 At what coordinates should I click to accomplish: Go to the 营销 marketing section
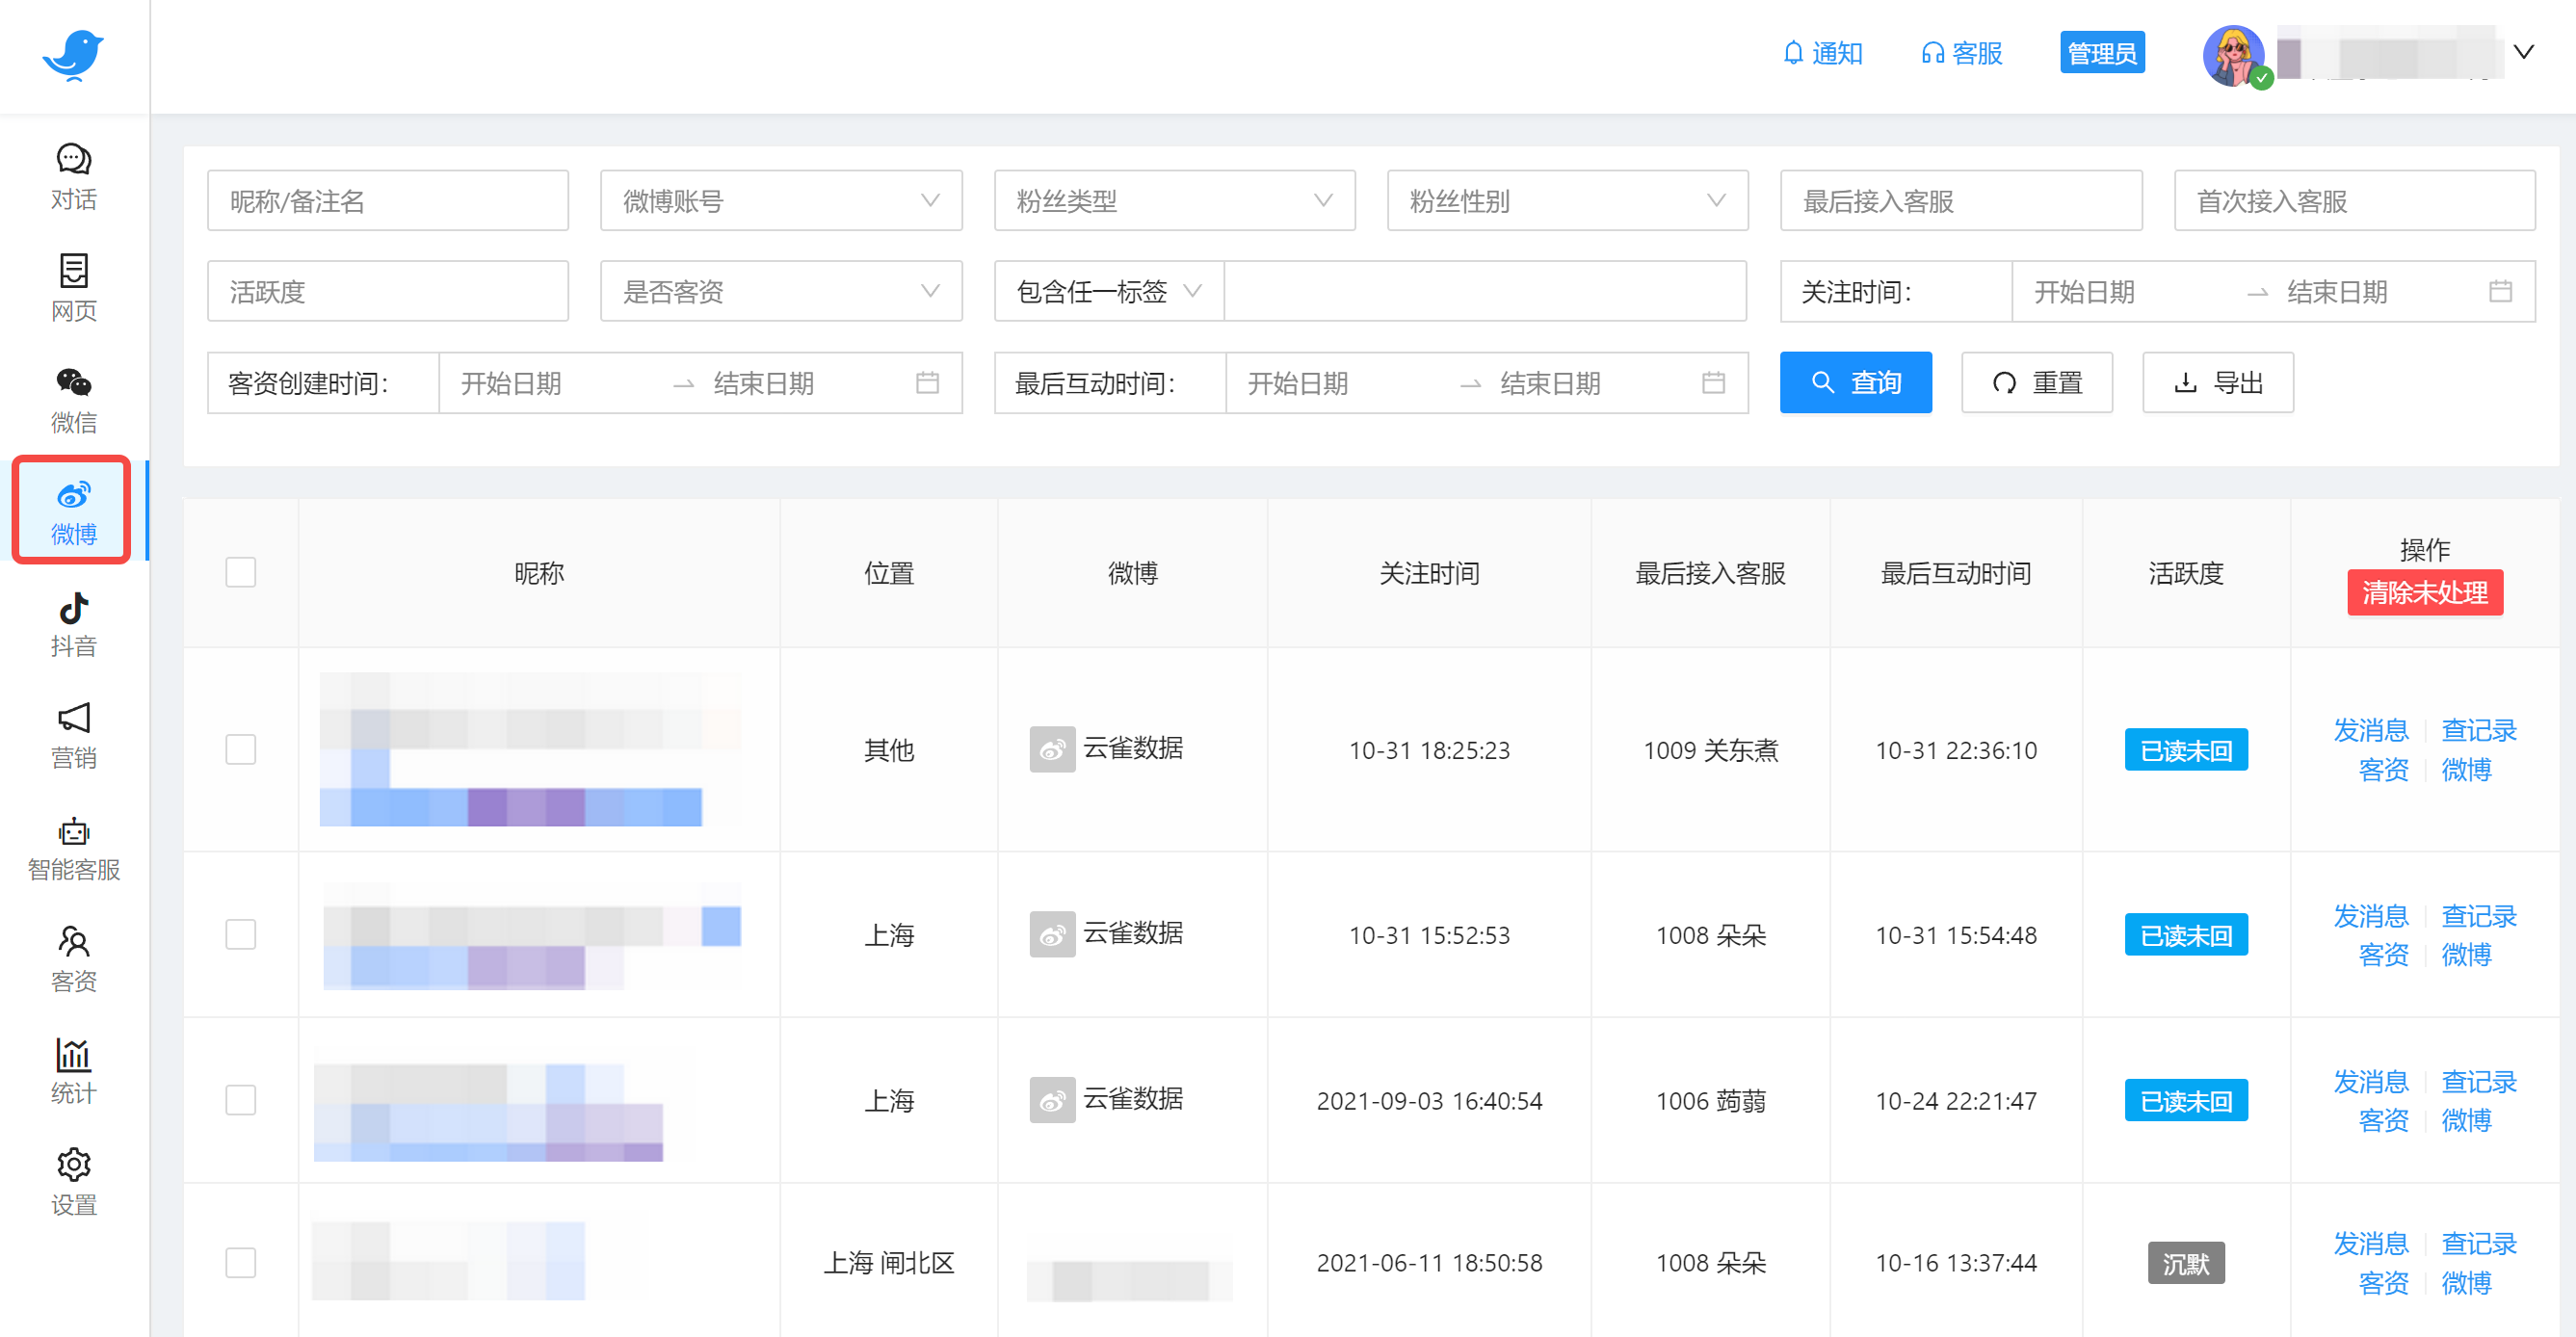[x=73, y=736]
